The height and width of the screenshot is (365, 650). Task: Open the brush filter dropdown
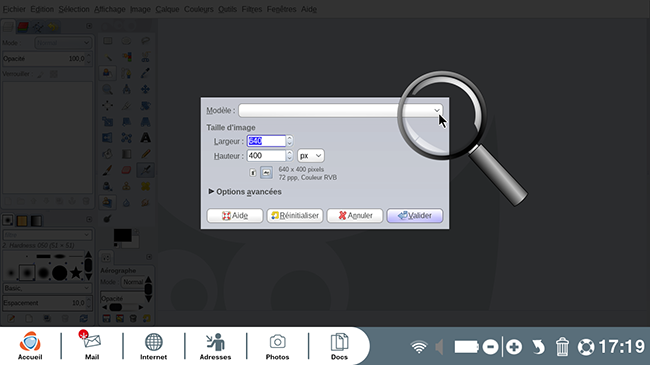tap(47, 235)
